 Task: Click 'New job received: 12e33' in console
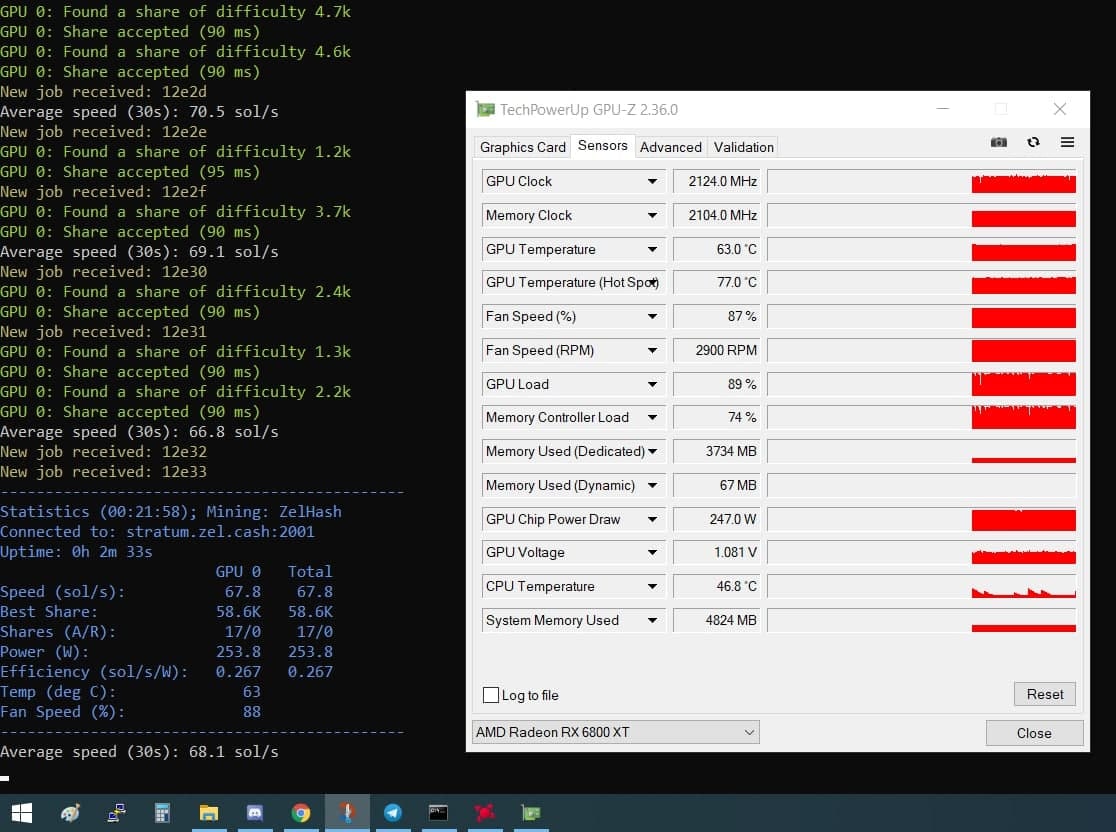click(x=103, y=472)
